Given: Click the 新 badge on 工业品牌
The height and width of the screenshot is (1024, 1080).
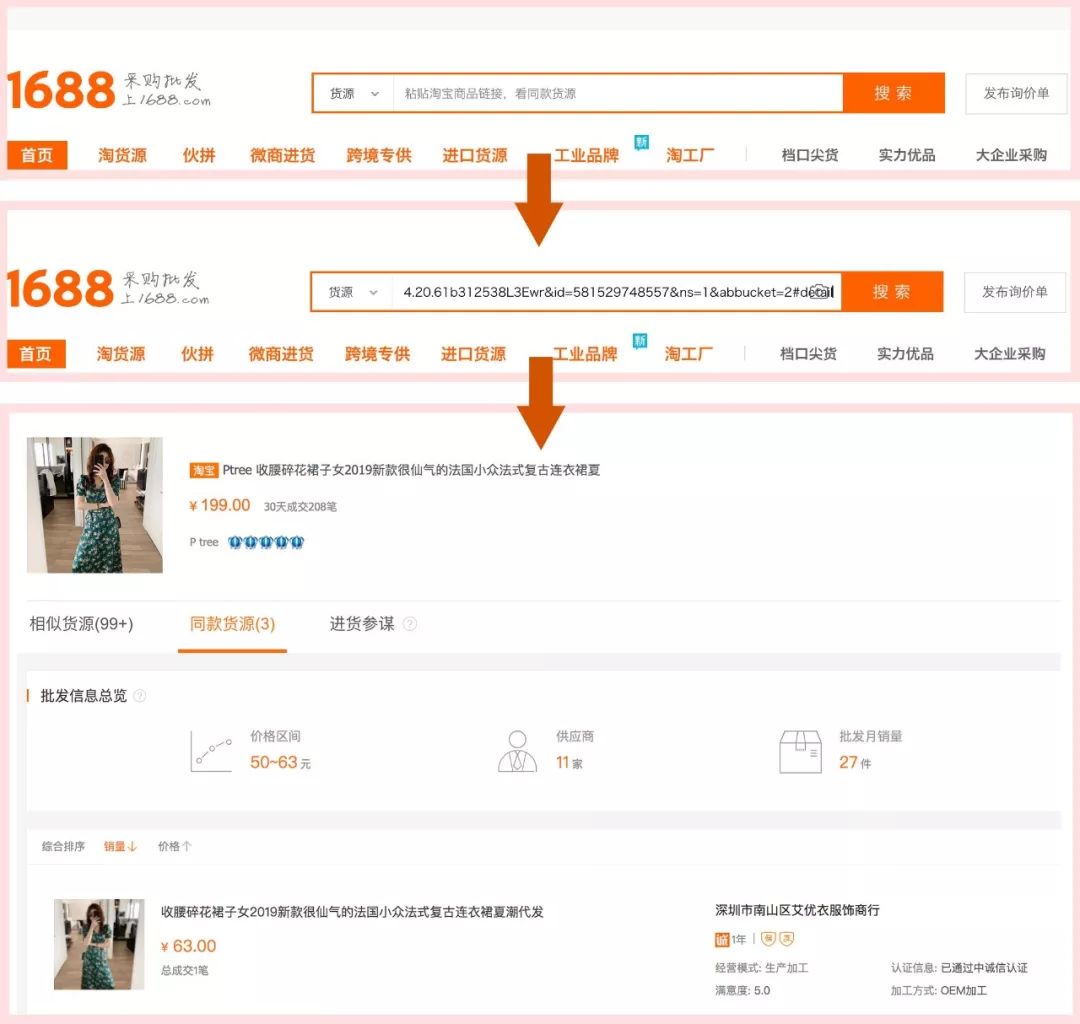Looking at the screenshot, I should tap(641, 140).
